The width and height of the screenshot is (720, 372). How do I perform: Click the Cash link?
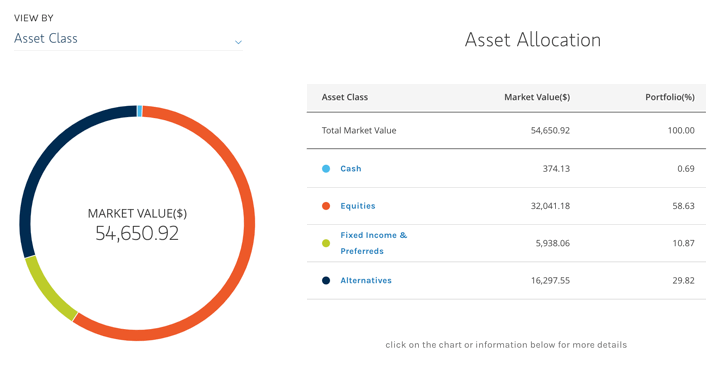(x=351, y=169)
